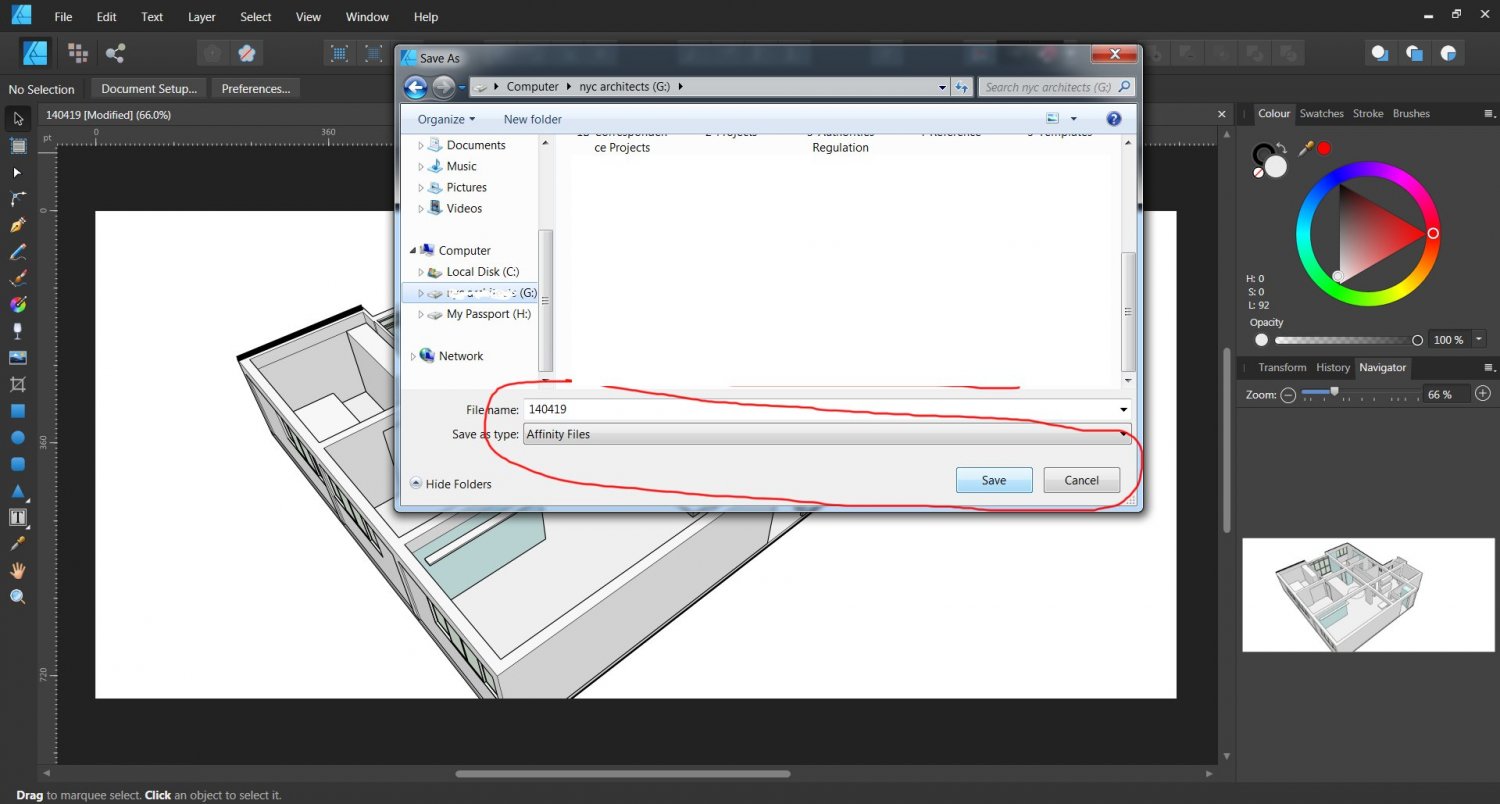Screen dimensions: 1500x804
Task: Open the Navigator panel options menu
Action: [1489, 368]
